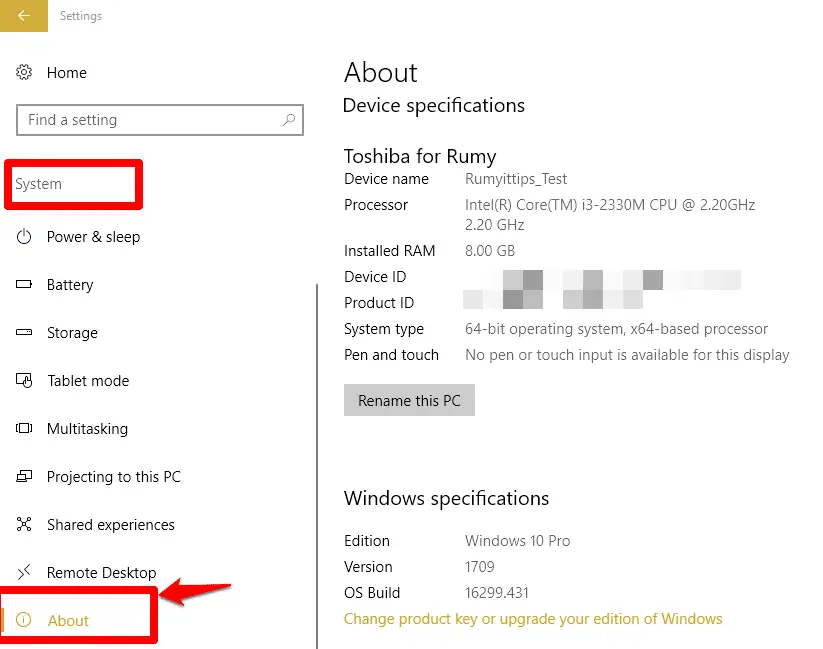This screenshot has width=823, height=649.
Task: Click the Device name label
Action: [386, 179]
